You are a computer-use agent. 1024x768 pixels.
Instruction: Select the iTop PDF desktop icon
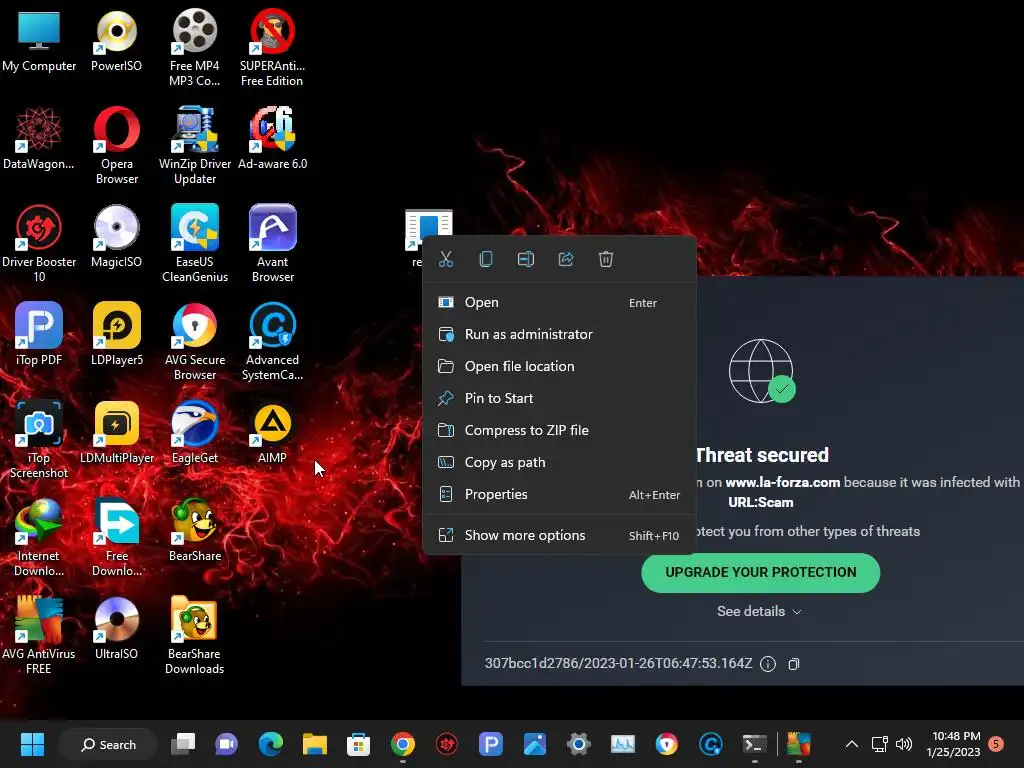(39, 334)
